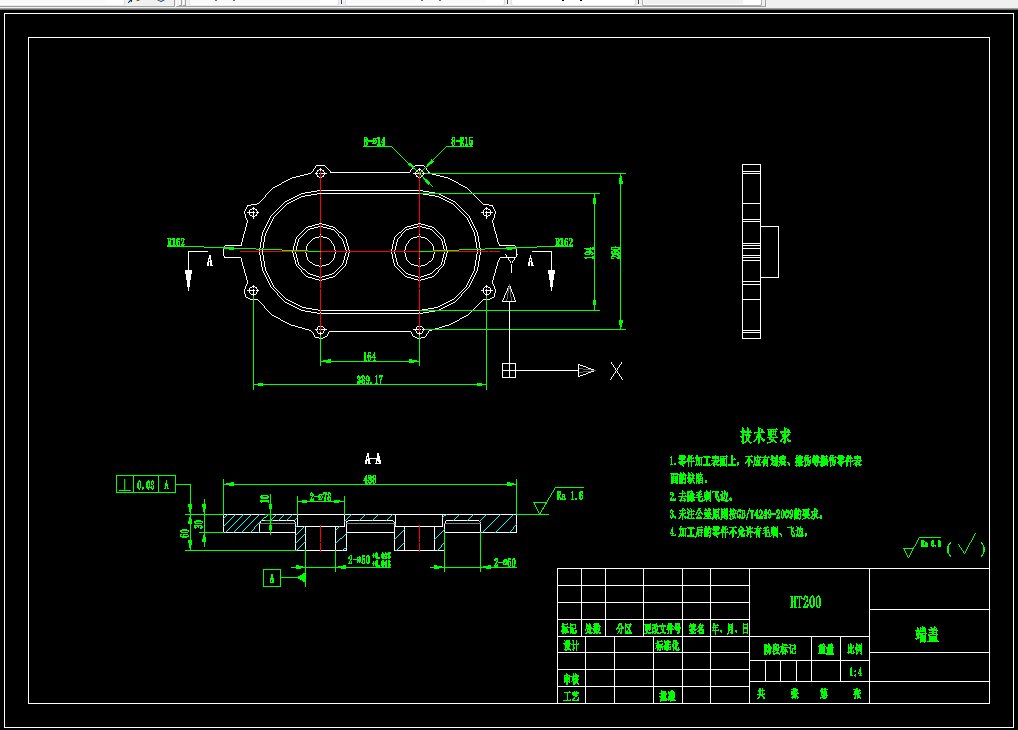Click the 第 character in sheet count row

(x=824, y=694)
